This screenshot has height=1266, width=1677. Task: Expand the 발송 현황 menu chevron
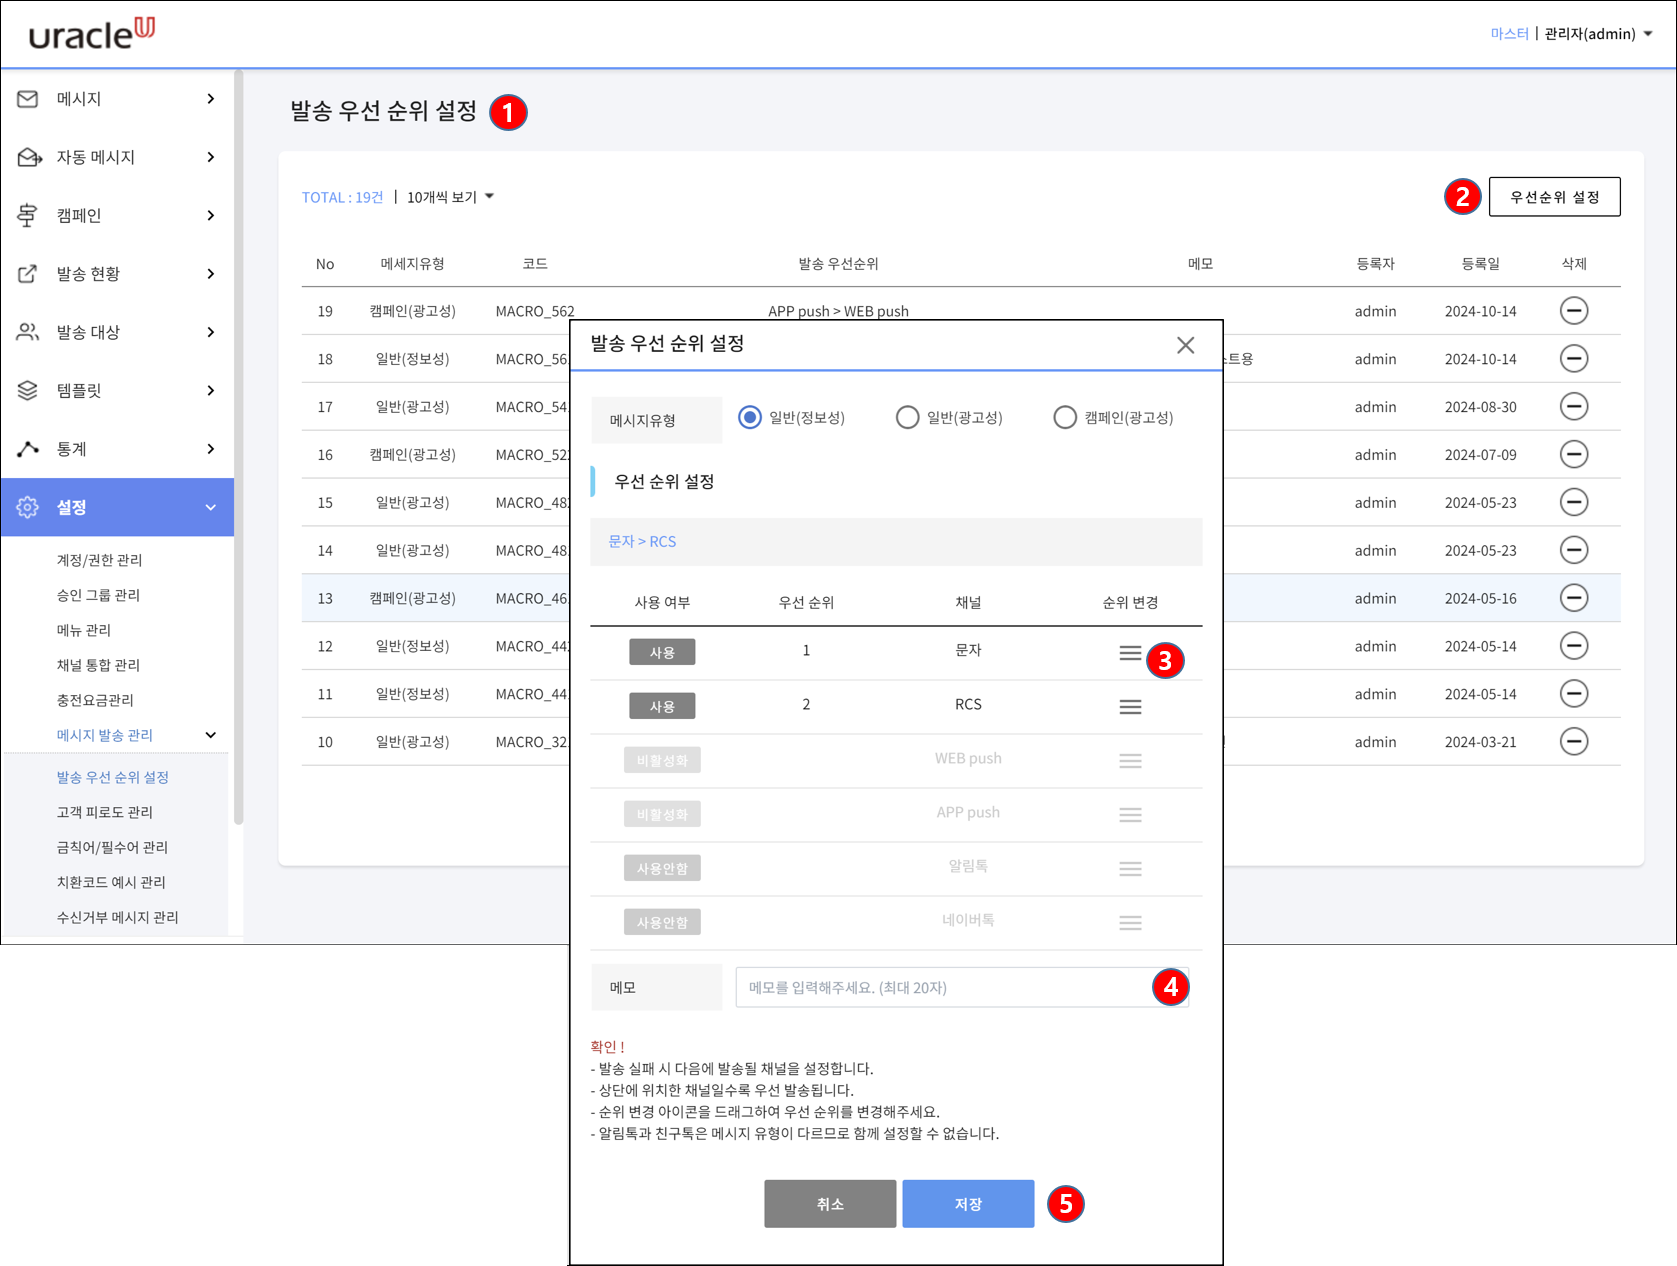[x=210, y=273]
